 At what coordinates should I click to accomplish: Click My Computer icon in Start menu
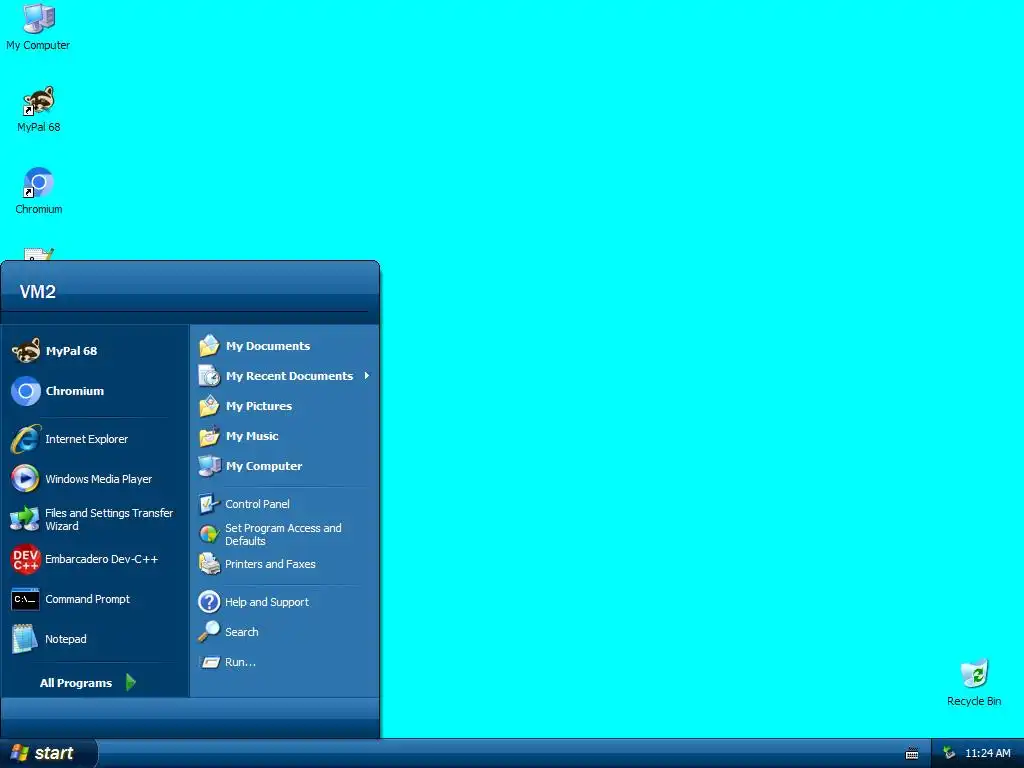pyautogui.click(x=209, y=466)
